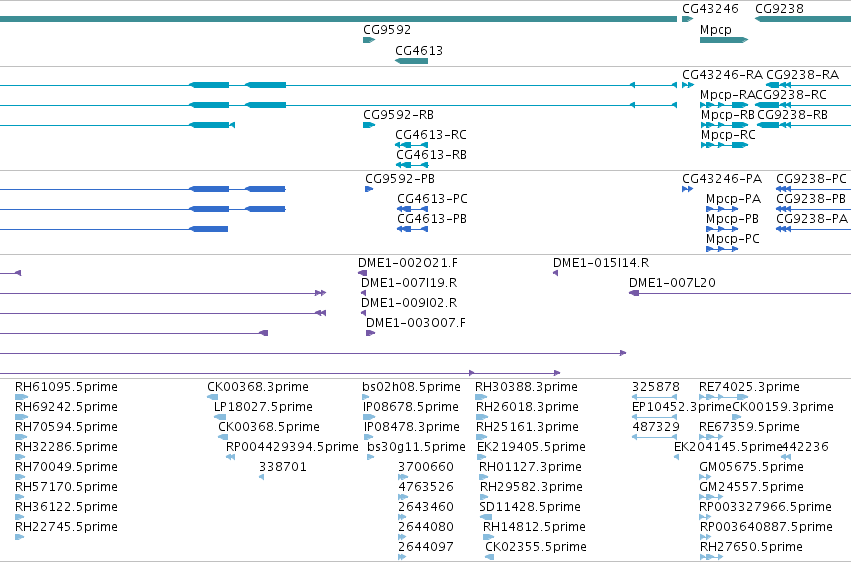851x562 pixels.
Task: Click the CG43246-RA transcript label
Action: (722, 74)
